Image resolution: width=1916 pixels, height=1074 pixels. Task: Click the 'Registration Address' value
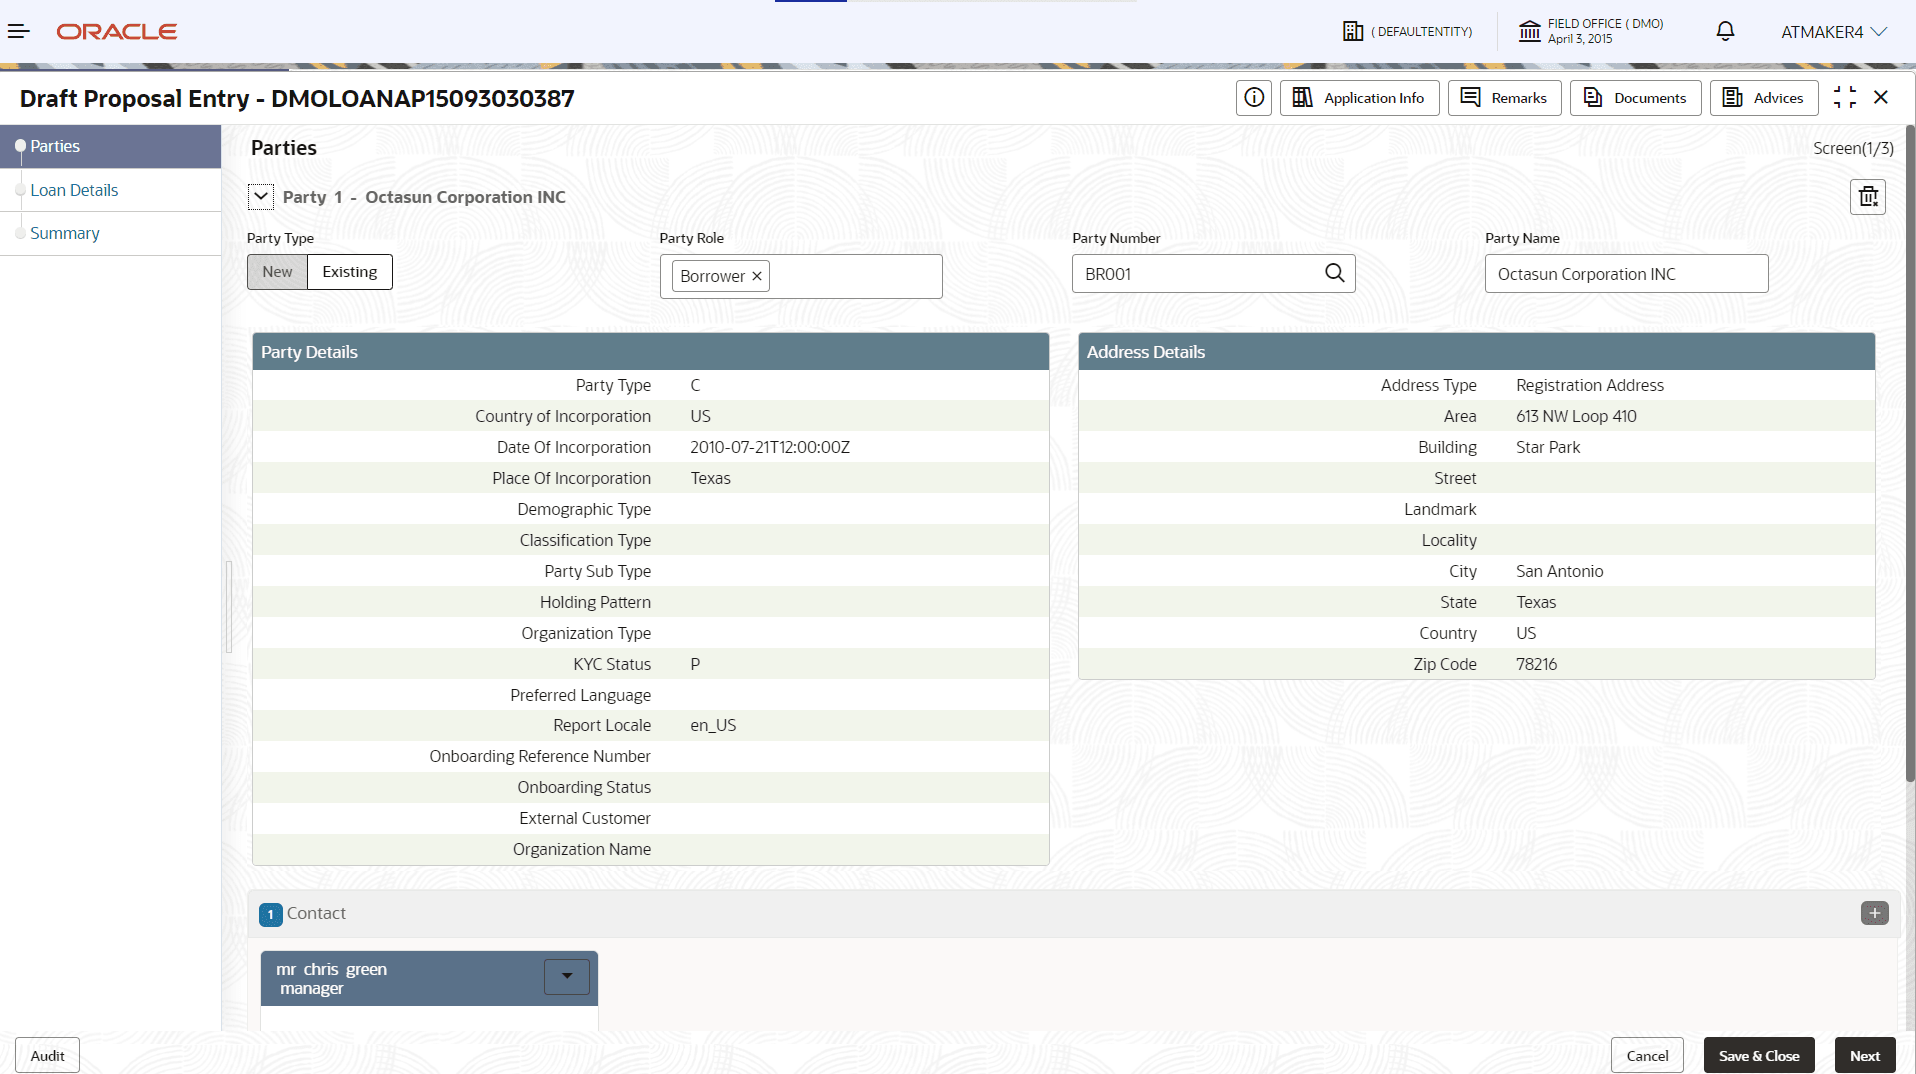(1590, 385)
